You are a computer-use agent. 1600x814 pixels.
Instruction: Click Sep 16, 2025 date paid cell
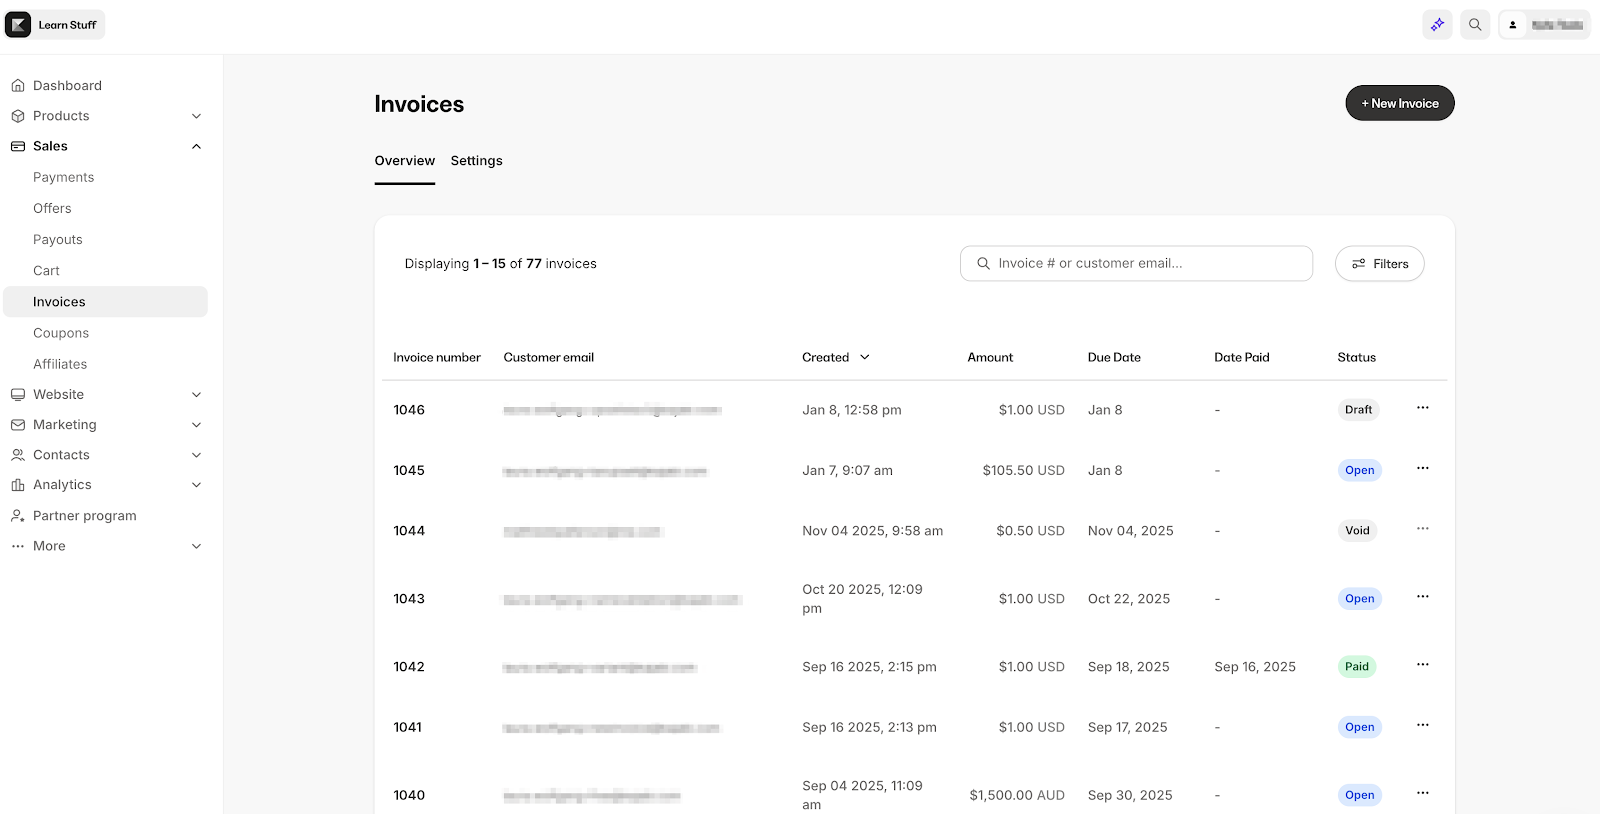(x=1255, y=666)
